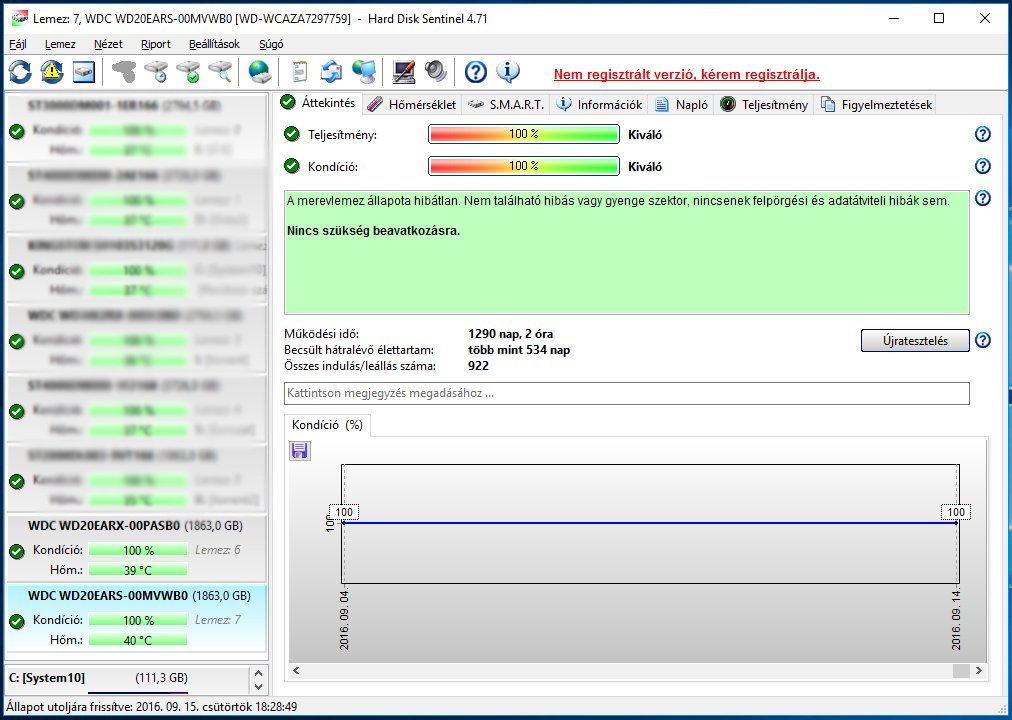Image resolution: width=1012 pixels, height=720 pixels.
Task: Switch to the Teljesítmény tab
Action: (764, 105)
